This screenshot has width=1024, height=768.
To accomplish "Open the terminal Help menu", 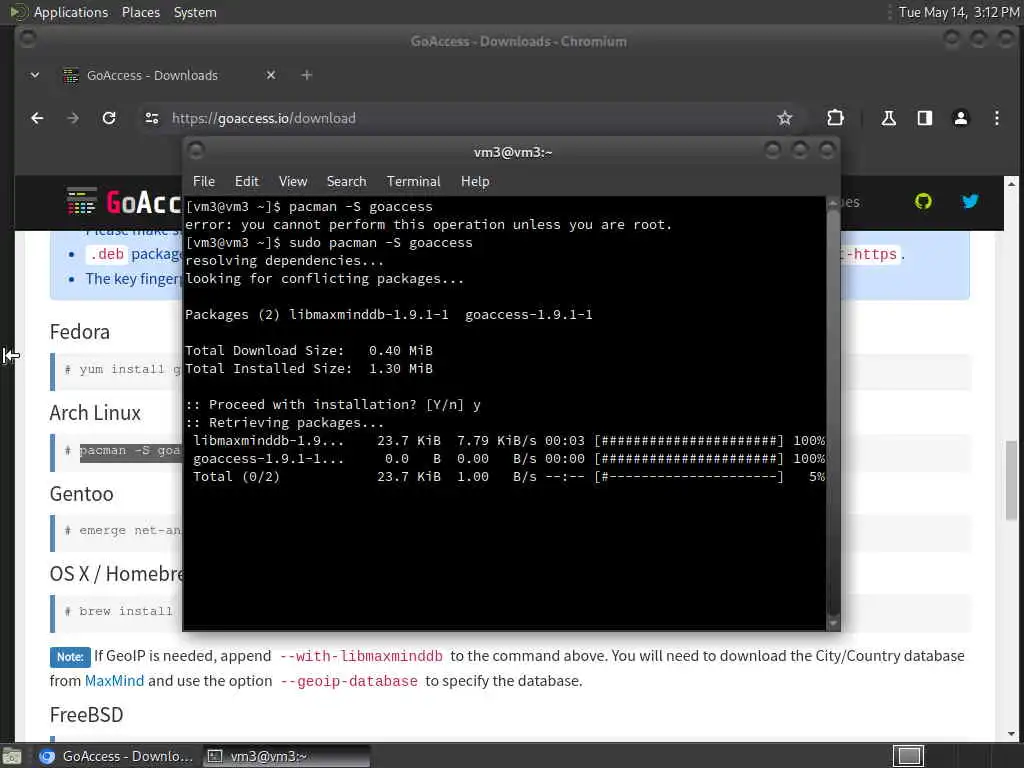I will pos(475,182).
